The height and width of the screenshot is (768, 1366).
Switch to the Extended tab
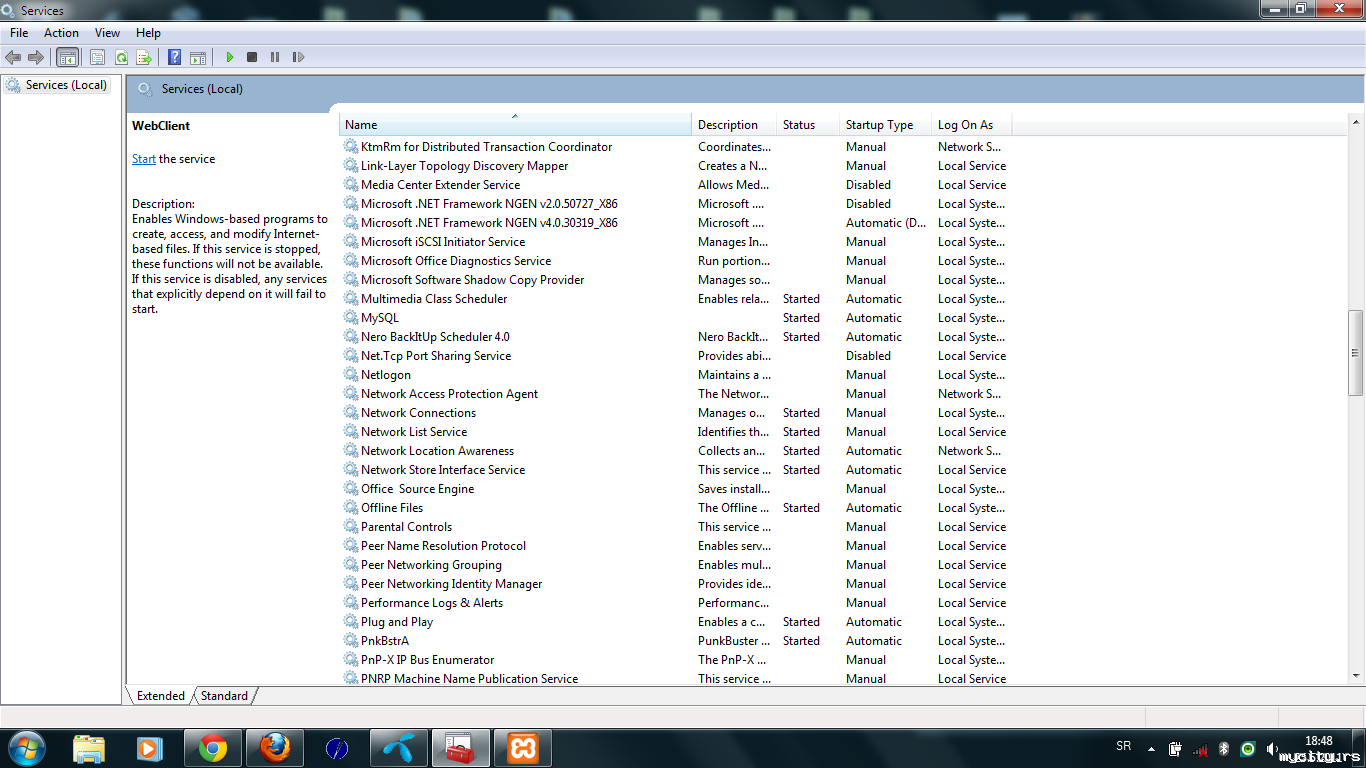tap(160, 696)
